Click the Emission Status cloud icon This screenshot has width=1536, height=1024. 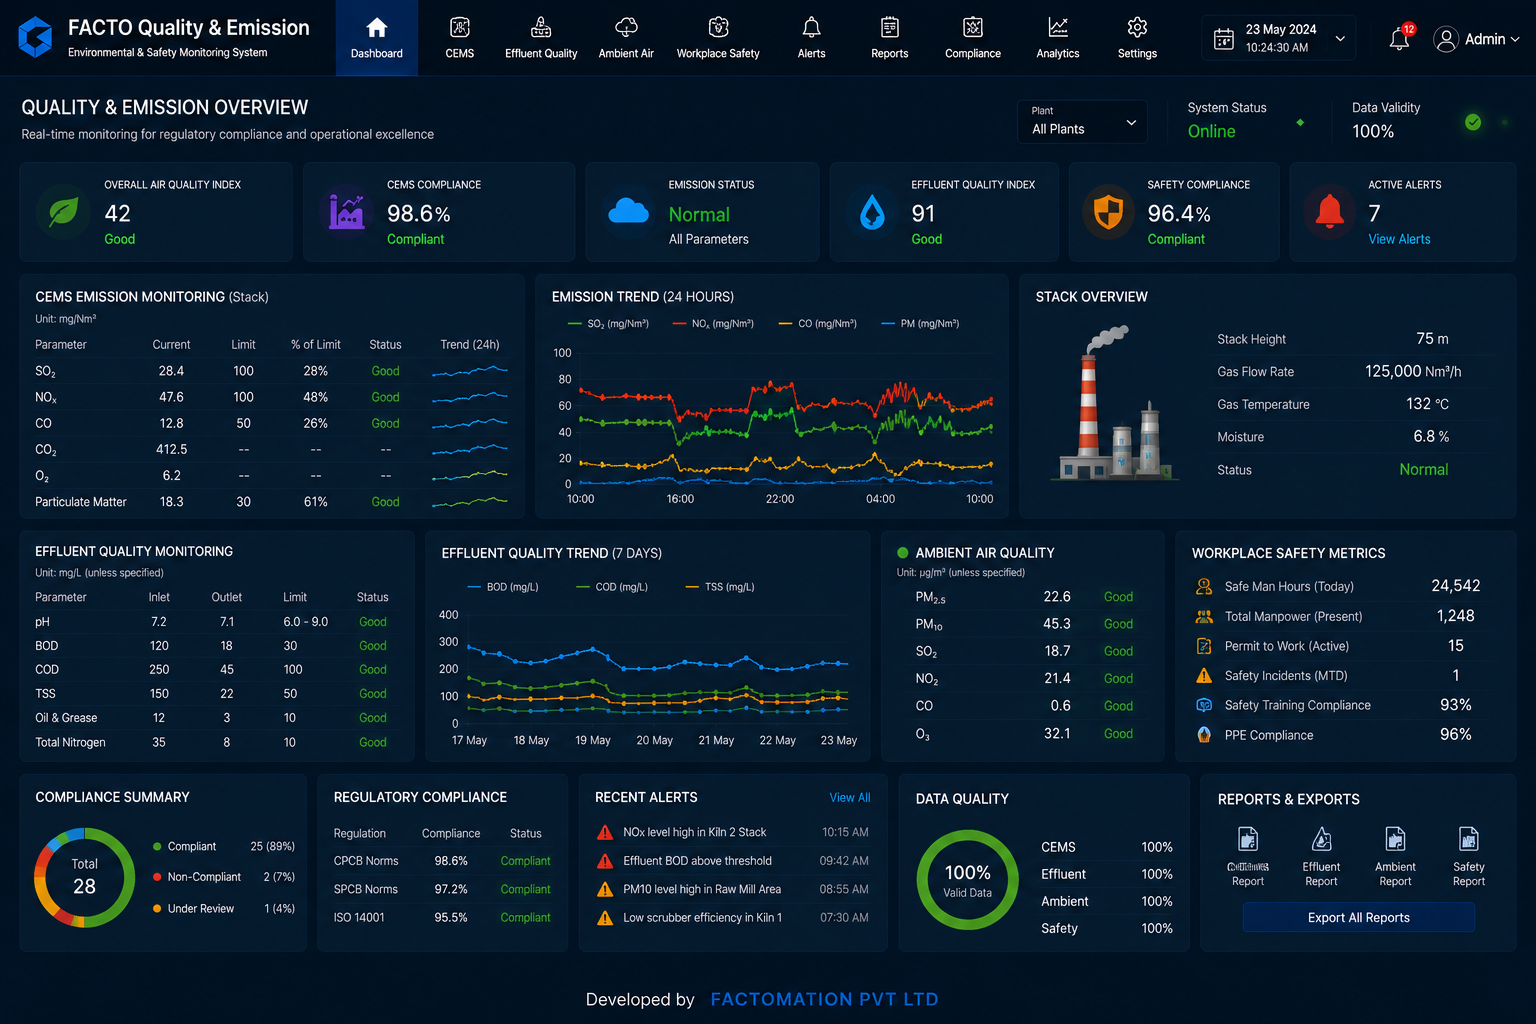click(629, 211)
